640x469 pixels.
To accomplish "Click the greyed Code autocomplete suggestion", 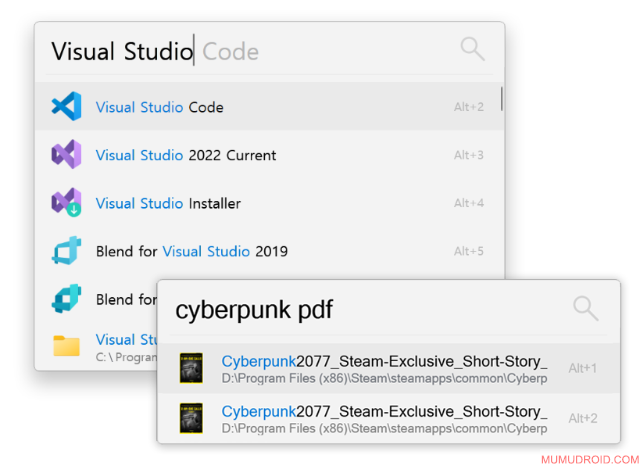I will point(231,52).
